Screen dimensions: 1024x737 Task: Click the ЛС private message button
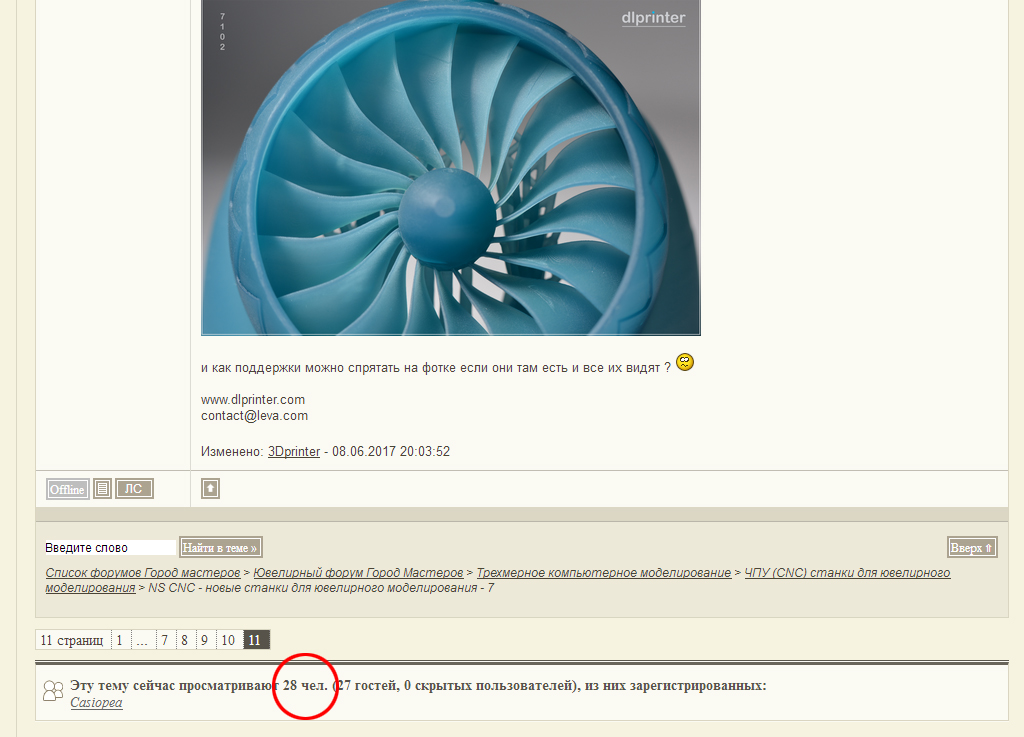[134, 489]
